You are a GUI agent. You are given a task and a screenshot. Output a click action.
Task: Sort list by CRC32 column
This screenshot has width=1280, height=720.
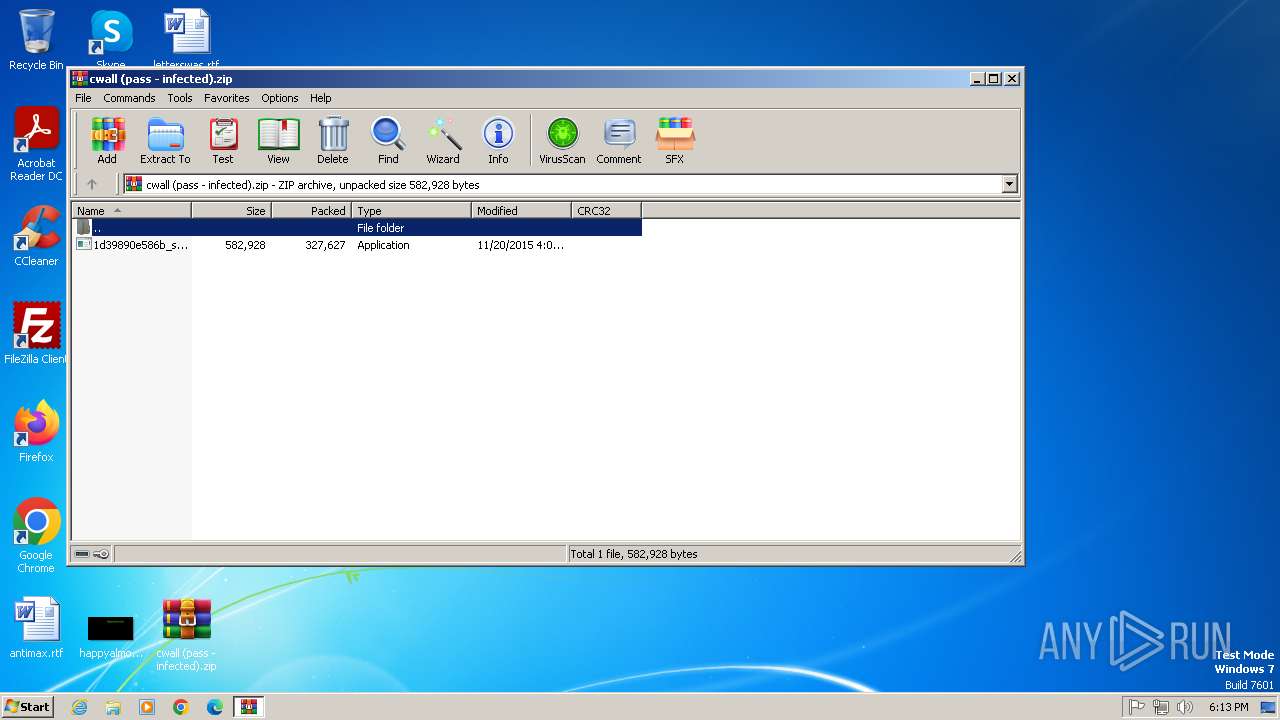(606, 211)
